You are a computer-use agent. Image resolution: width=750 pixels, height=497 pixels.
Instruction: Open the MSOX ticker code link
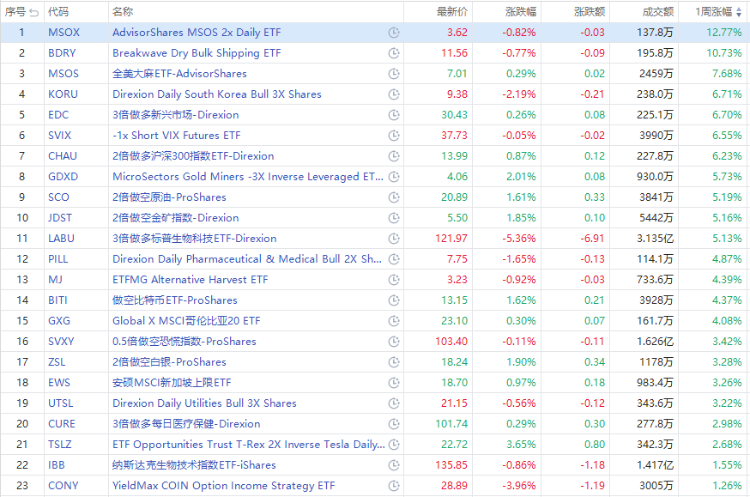(64, 33)
